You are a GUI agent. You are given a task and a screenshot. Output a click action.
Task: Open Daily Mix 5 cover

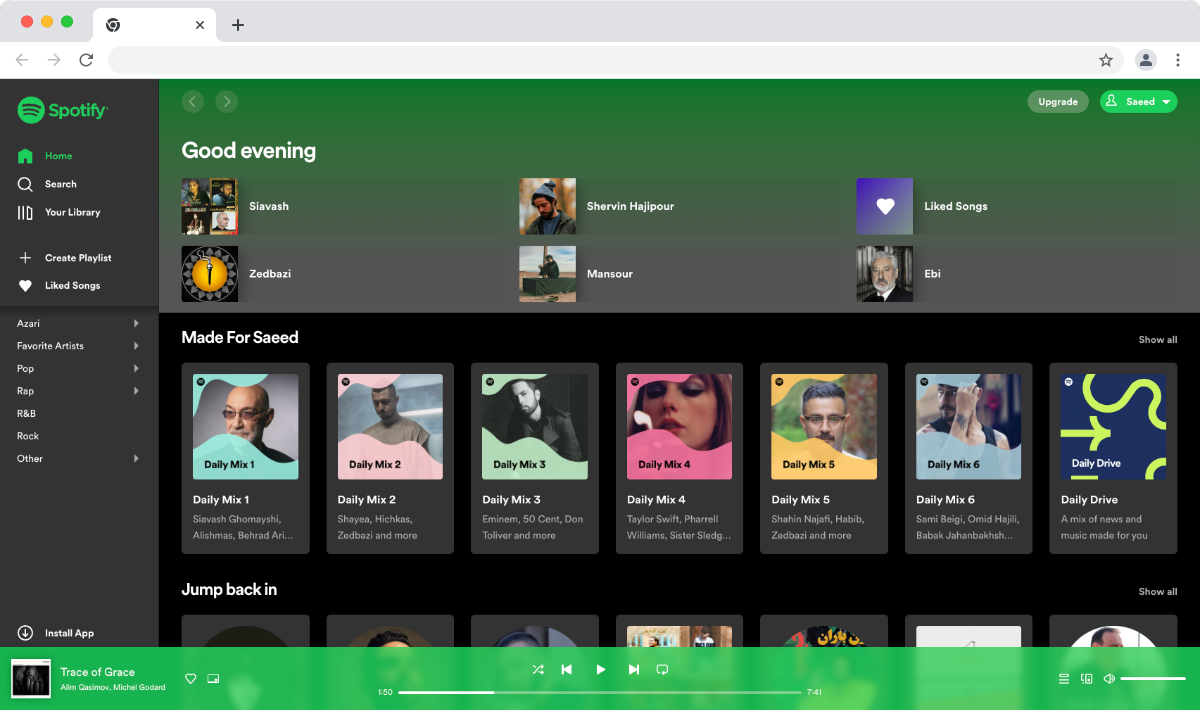[x=824, y=427]
